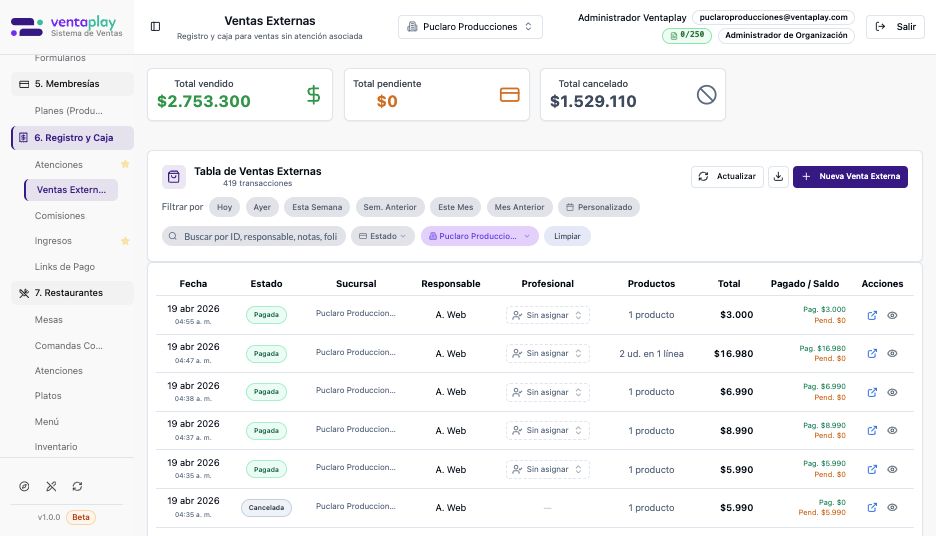
Task: Open the Puclaro Producciones organization selector
Action: [470, 27]
